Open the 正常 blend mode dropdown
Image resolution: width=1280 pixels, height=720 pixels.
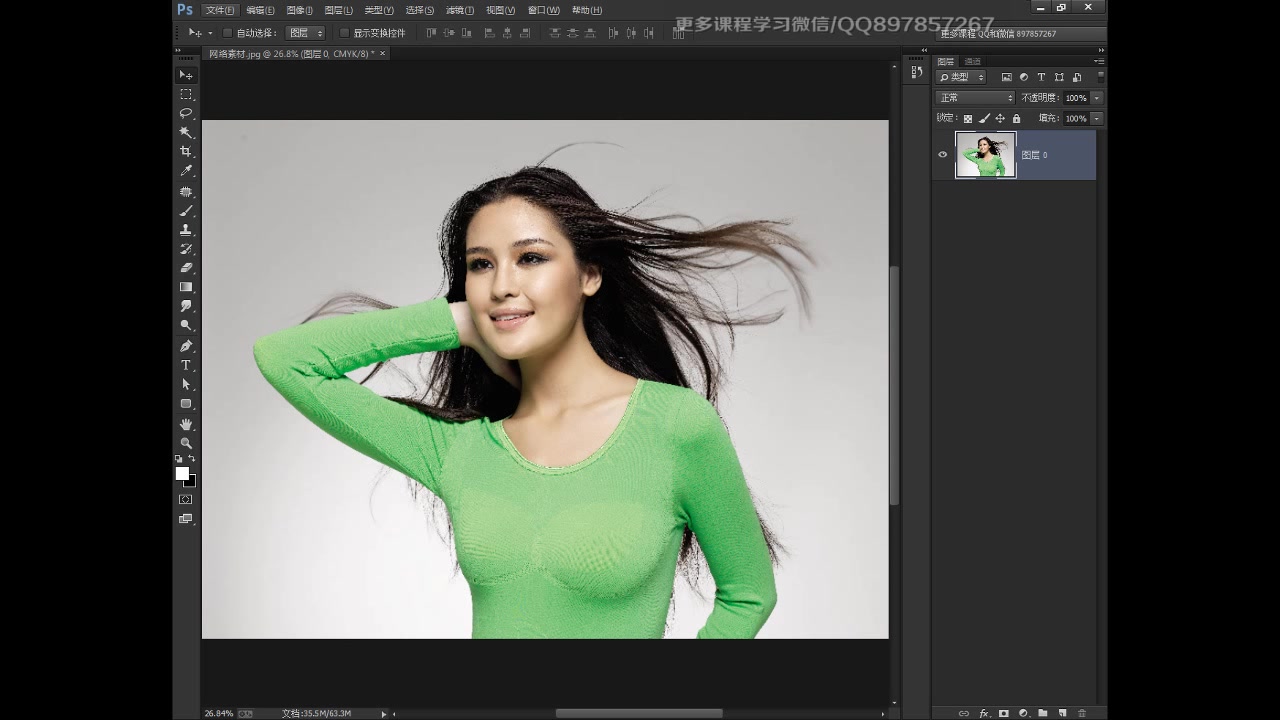tap(975, 98)
